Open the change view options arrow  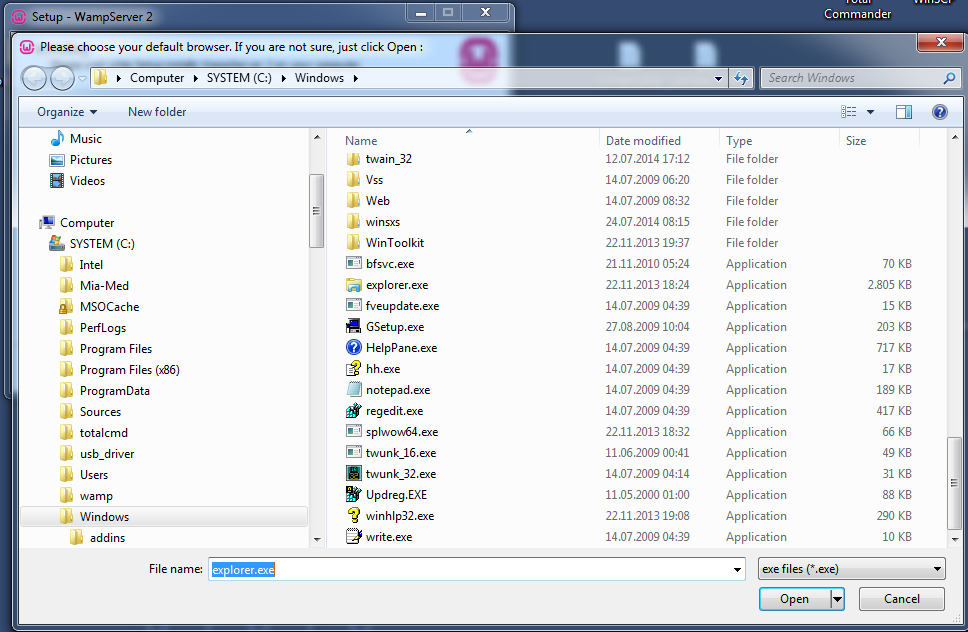coord(870,112)
